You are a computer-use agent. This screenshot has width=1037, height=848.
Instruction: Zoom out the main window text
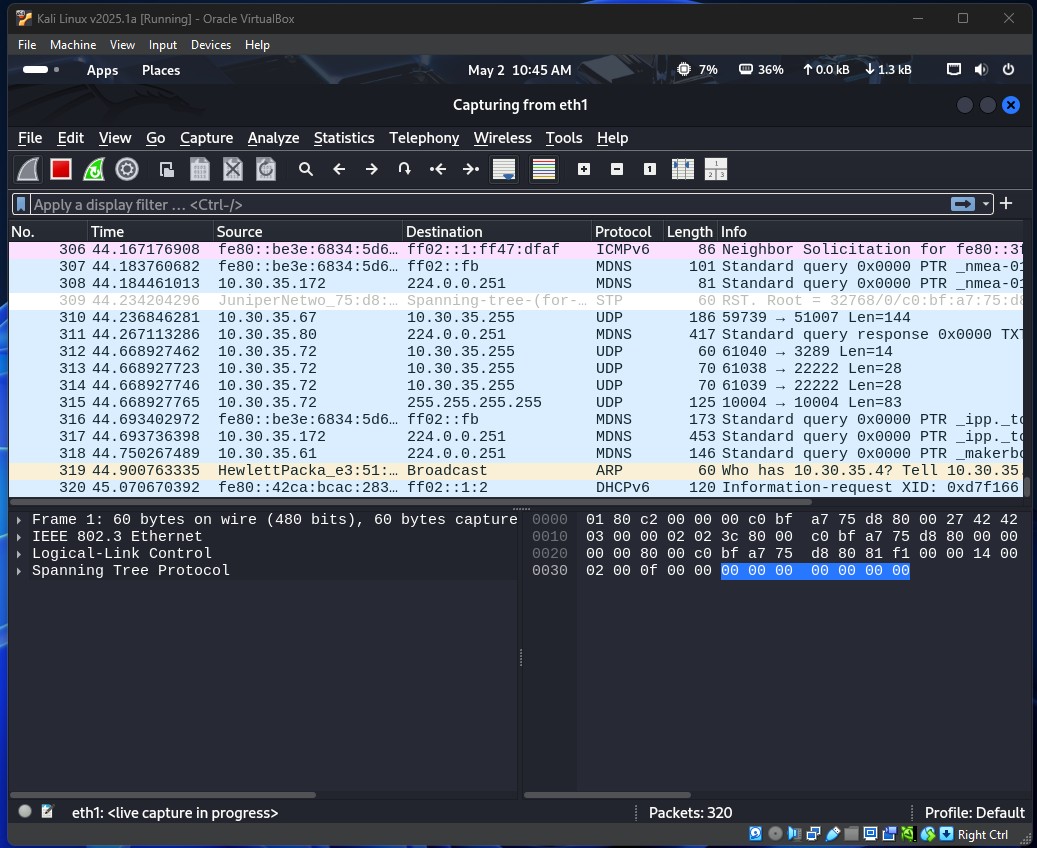(616, 170)
